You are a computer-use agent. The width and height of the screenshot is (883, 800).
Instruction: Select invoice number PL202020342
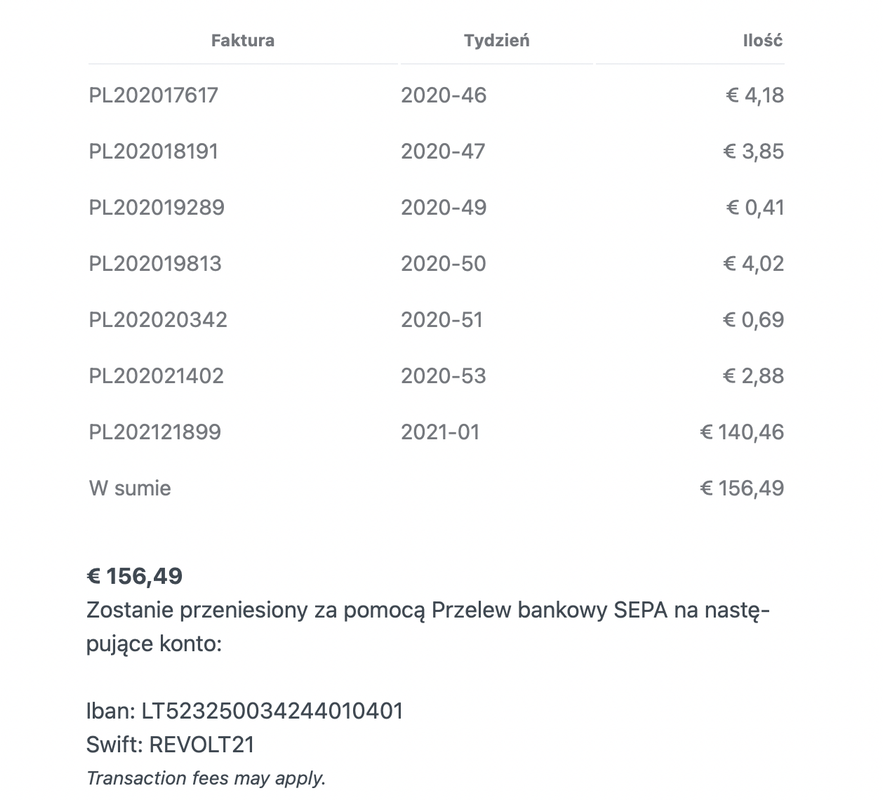coord(158,320)
